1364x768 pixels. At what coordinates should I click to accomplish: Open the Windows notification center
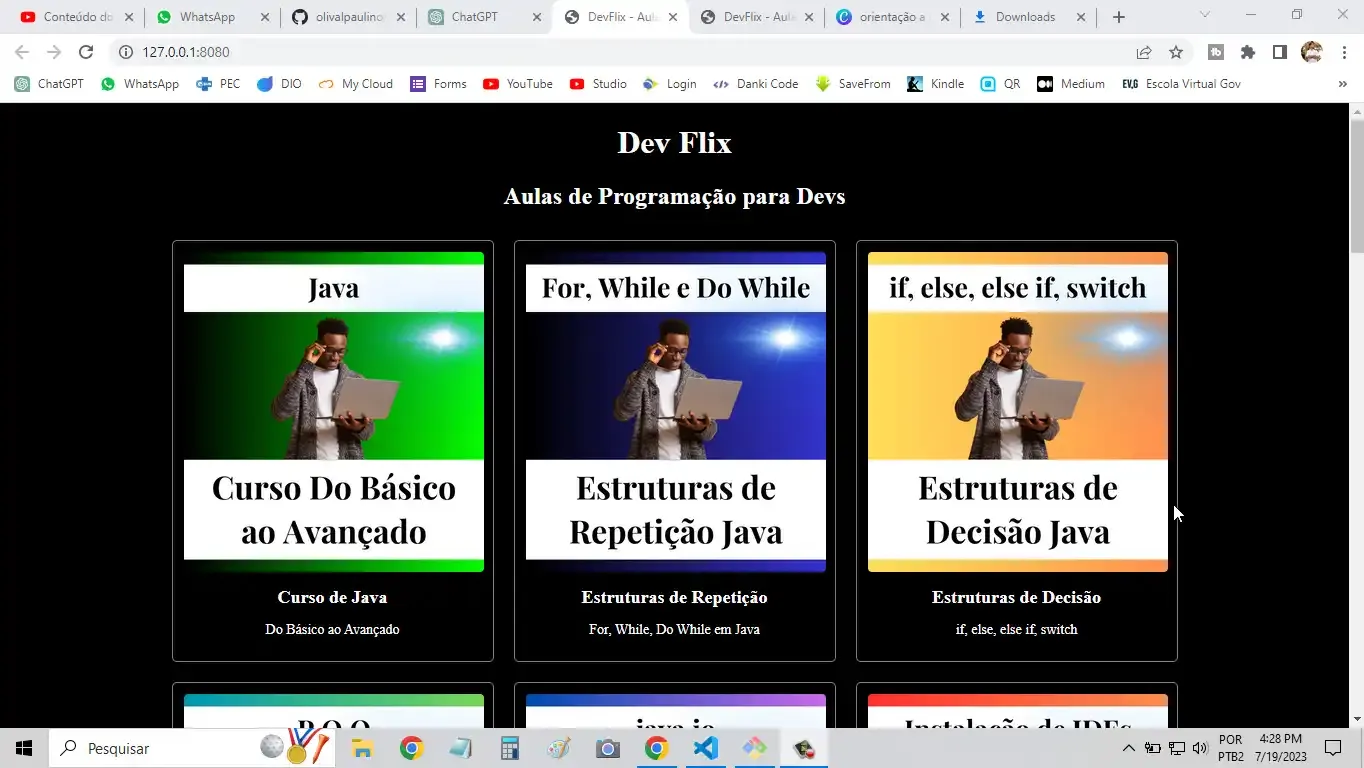click(x=1333, y=748)
